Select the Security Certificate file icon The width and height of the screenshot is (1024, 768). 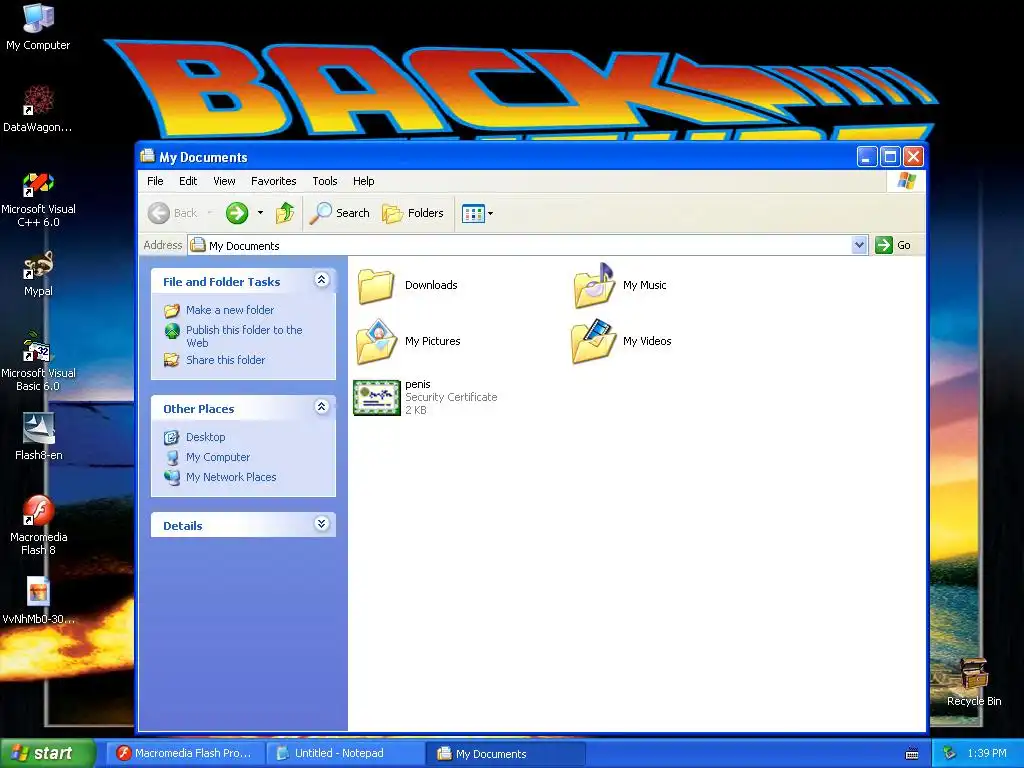tap(377, 397)
